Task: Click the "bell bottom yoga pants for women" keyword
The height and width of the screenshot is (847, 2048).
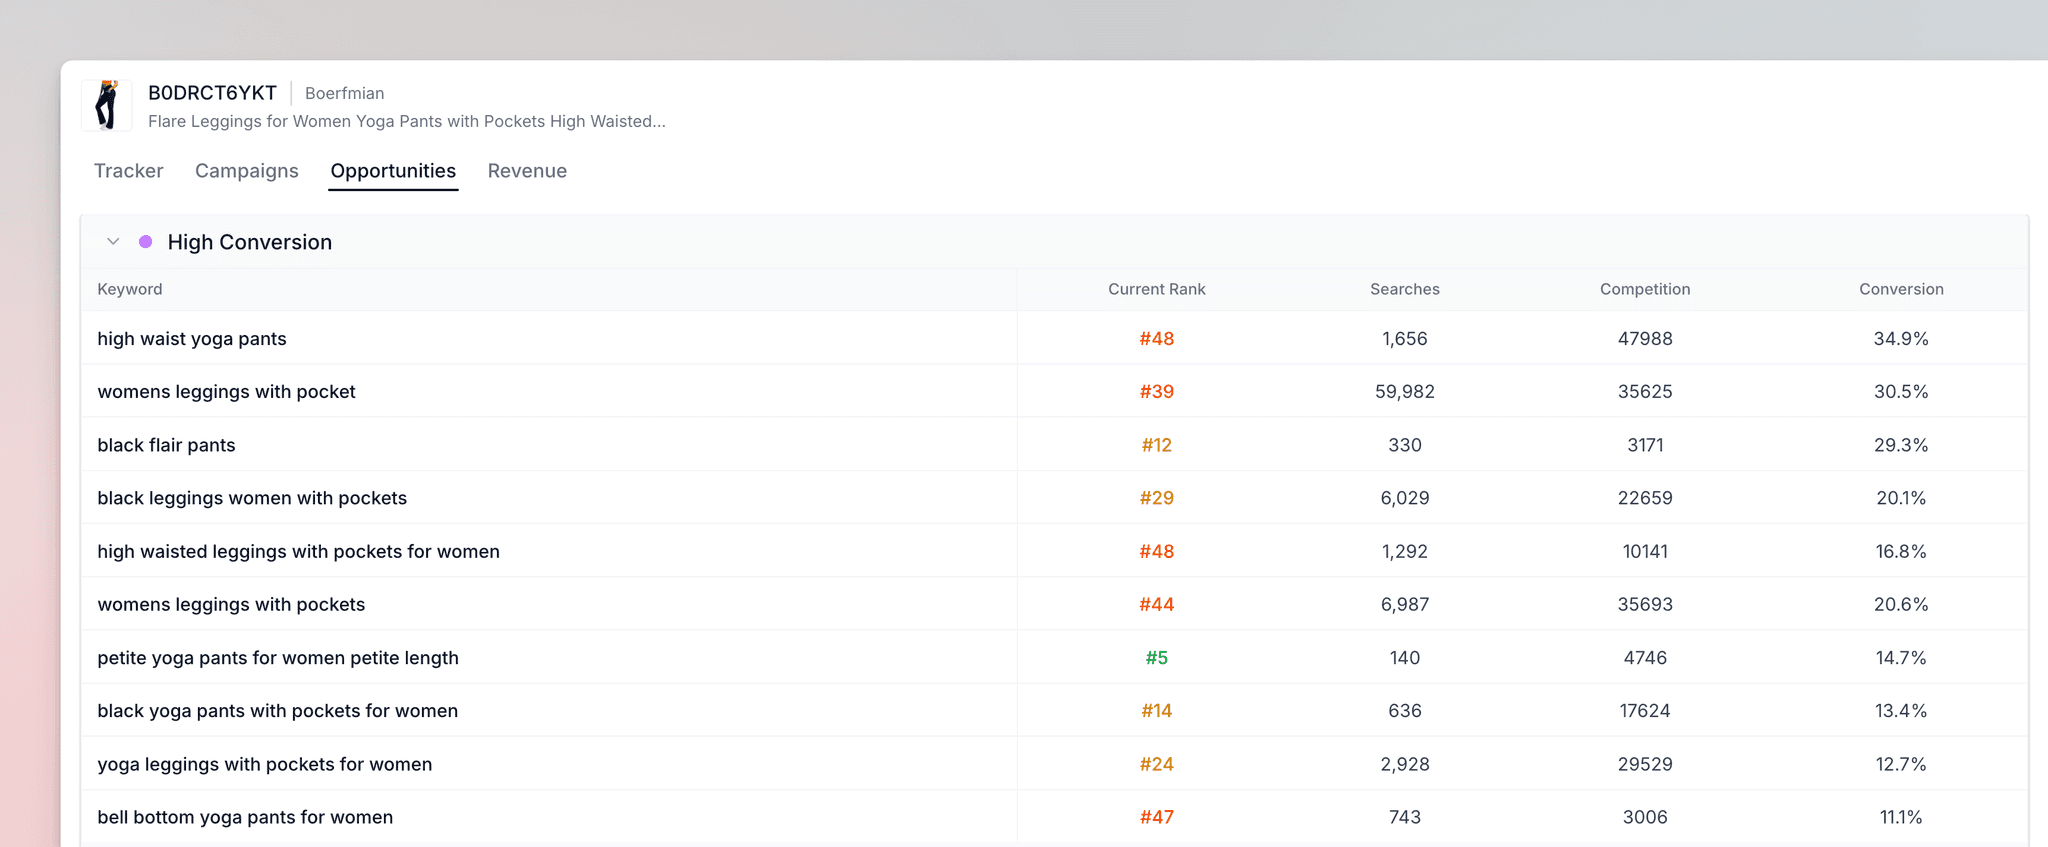Action: [x=245, y=817]
